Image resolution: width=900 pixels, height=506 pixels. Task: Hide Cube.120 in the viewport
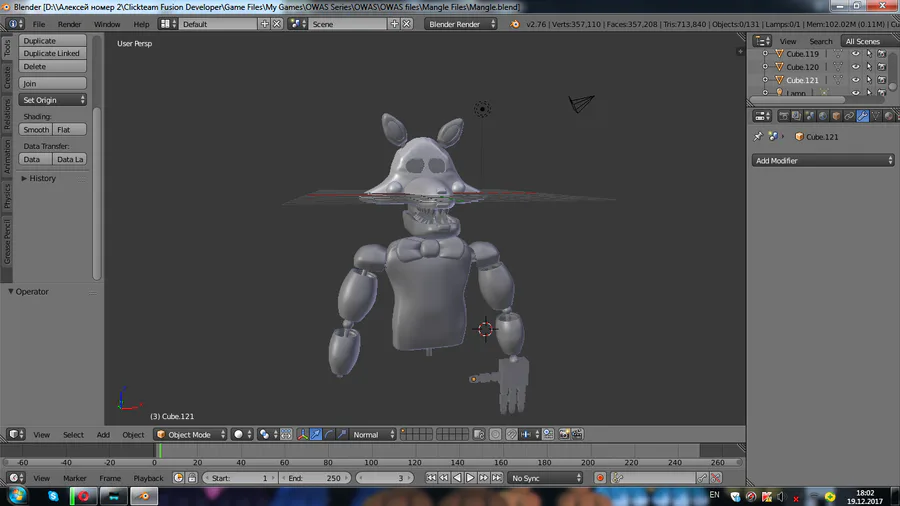(x=855, y=67)
